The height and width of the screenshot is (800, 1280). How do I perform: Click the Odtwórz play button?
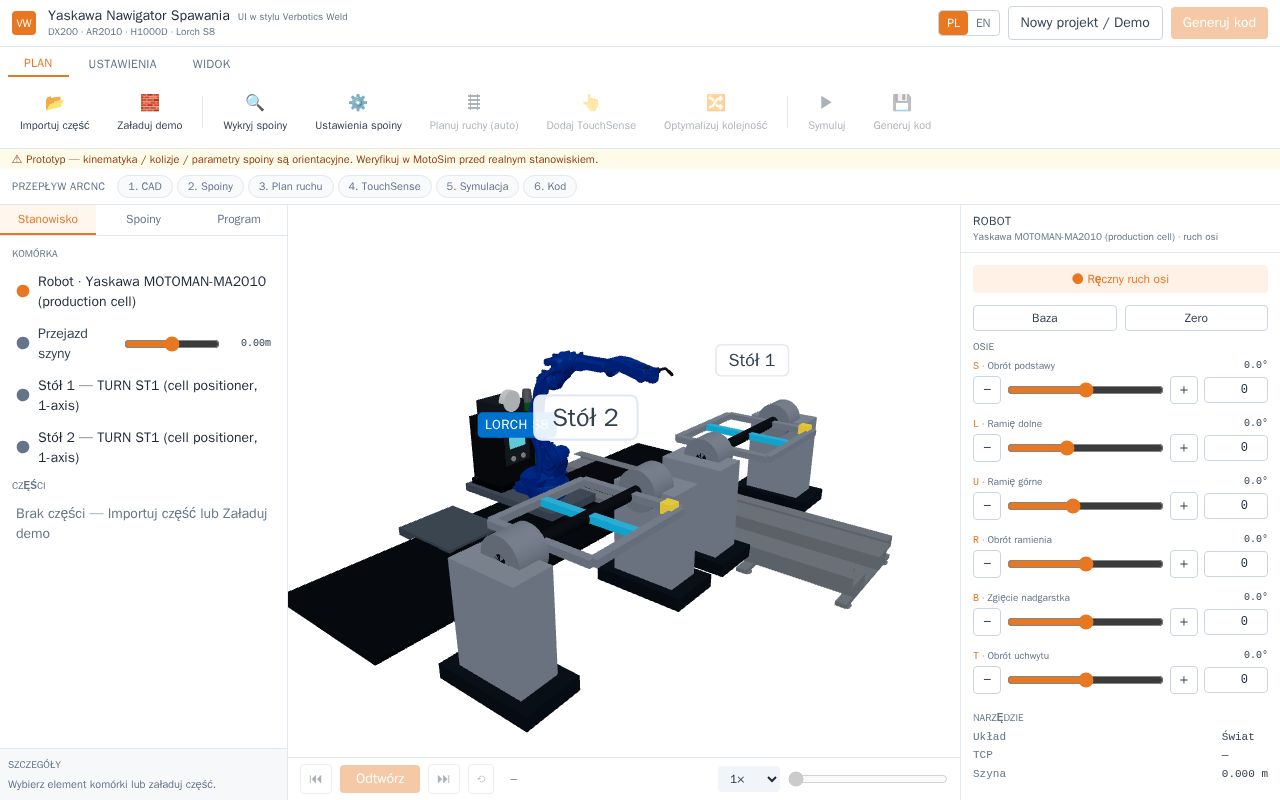click(380, 779)
